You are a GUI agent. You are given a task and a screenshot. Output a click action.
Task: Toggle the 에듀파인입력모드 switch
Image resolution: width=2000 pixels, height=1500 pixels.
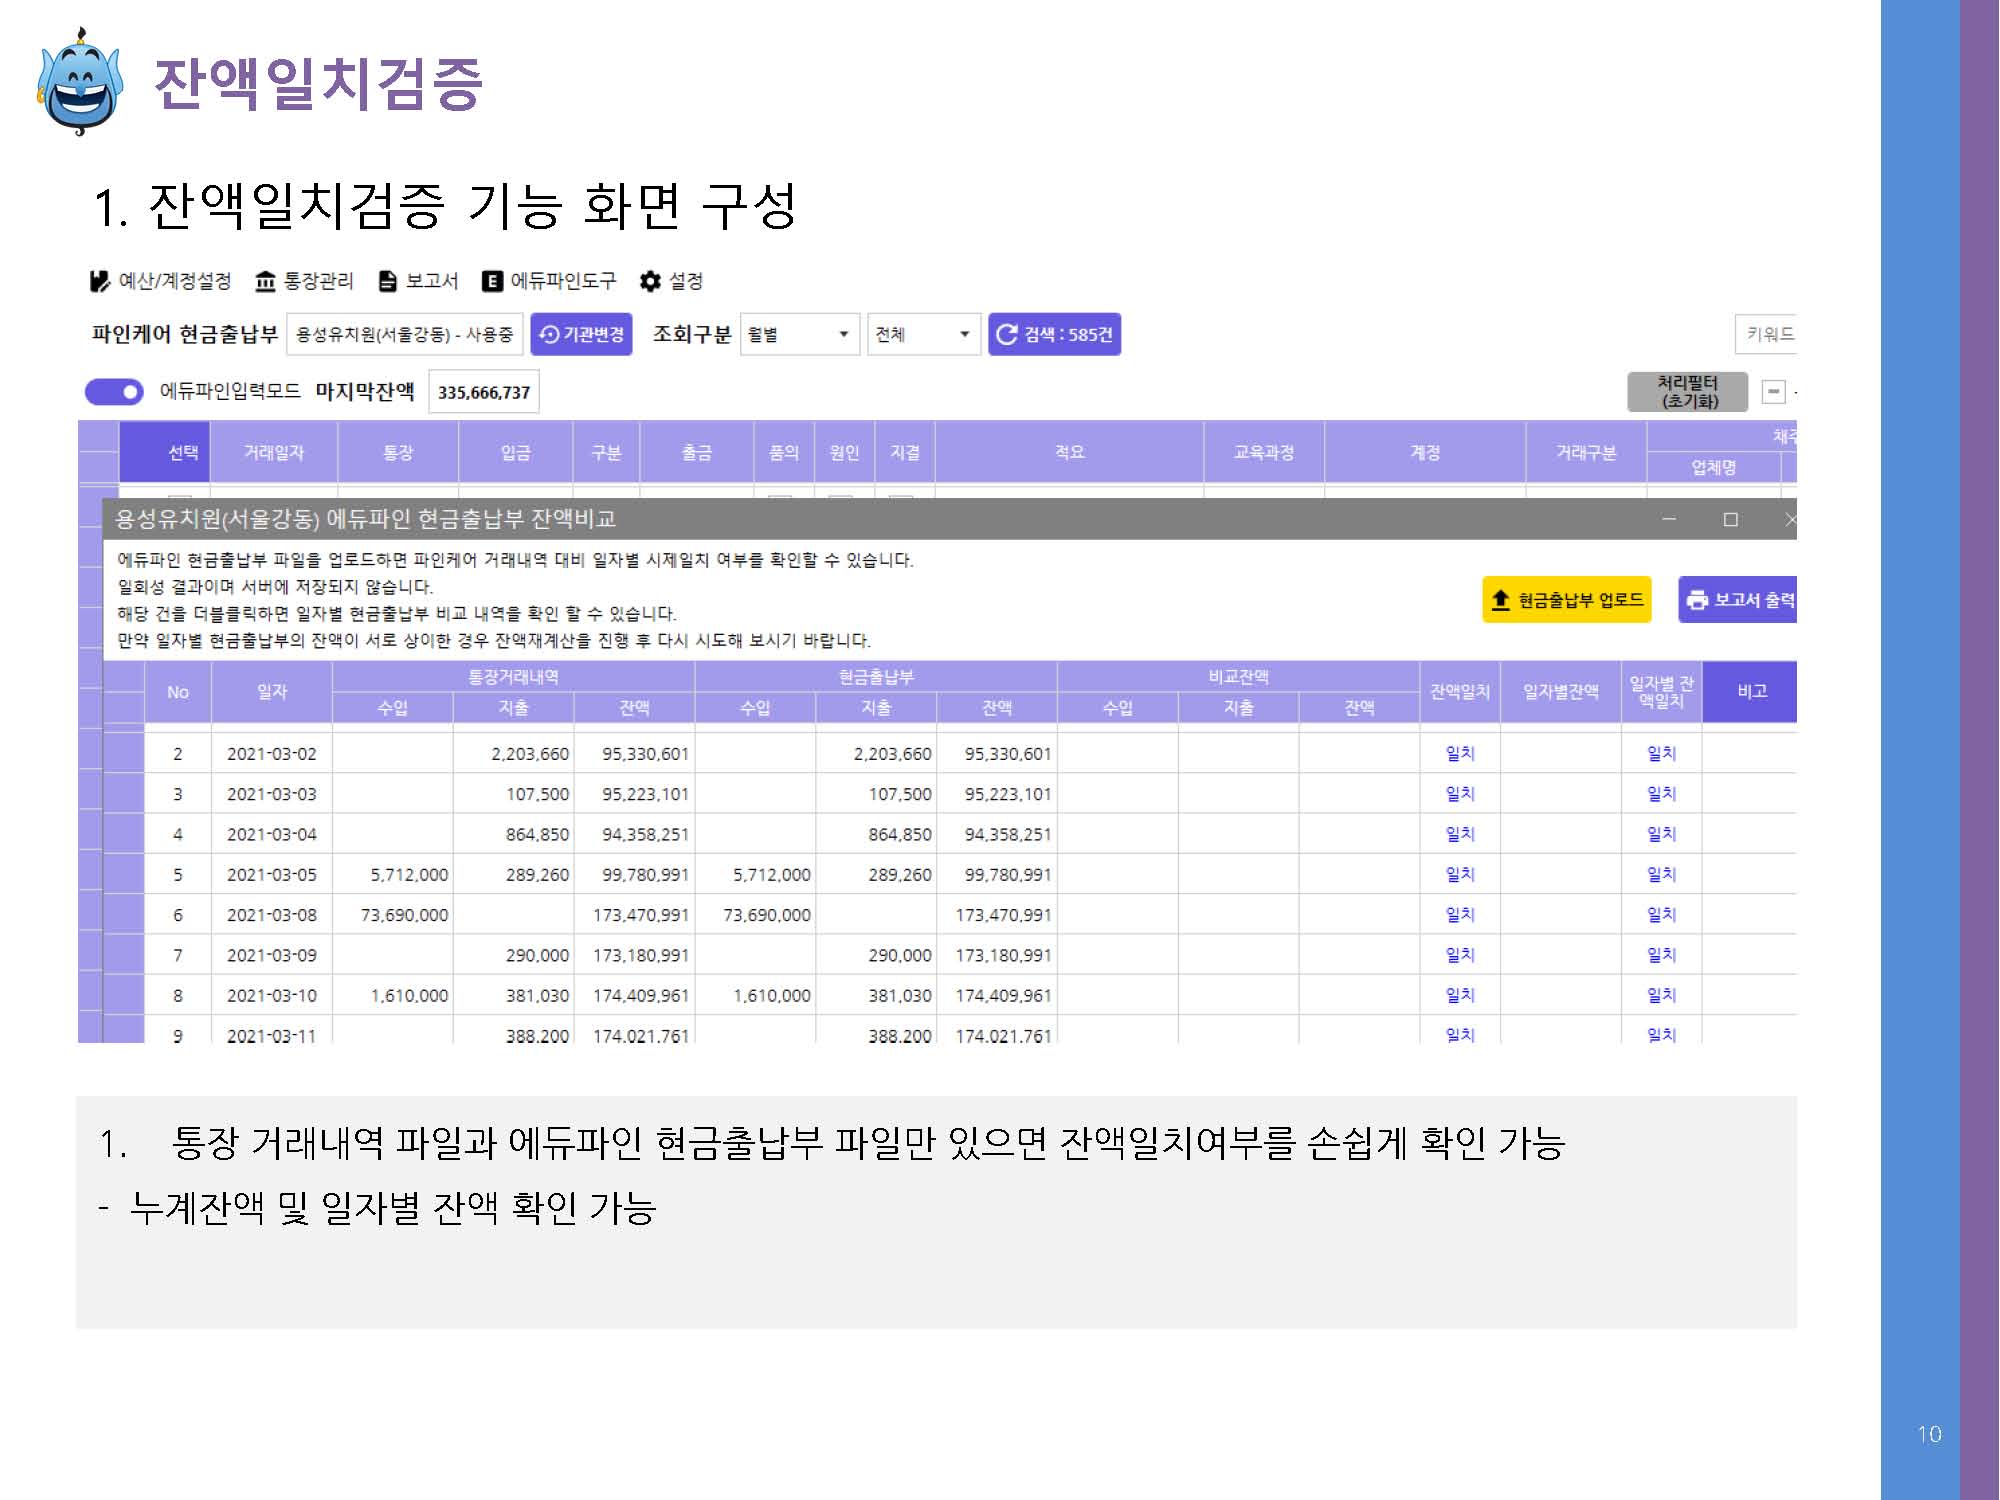coord(114,392)
